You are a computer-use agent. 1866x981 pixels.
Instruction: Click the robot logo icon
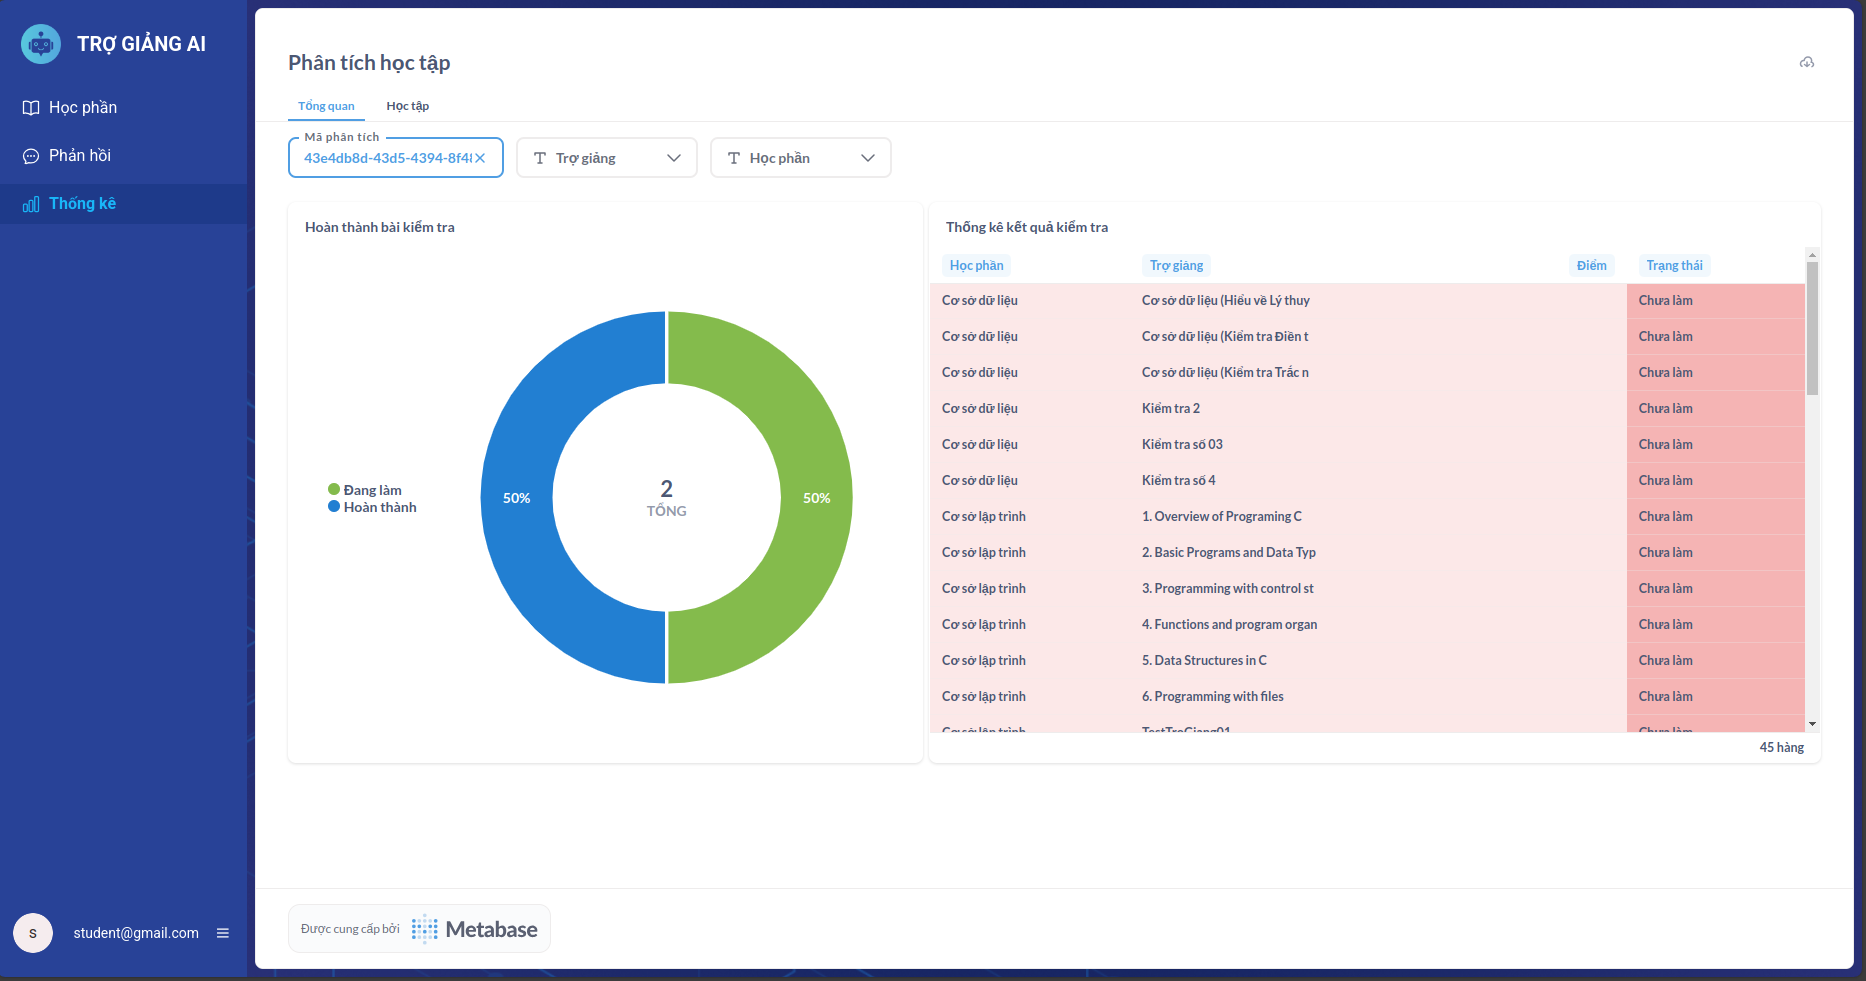[x=41, y=44]
